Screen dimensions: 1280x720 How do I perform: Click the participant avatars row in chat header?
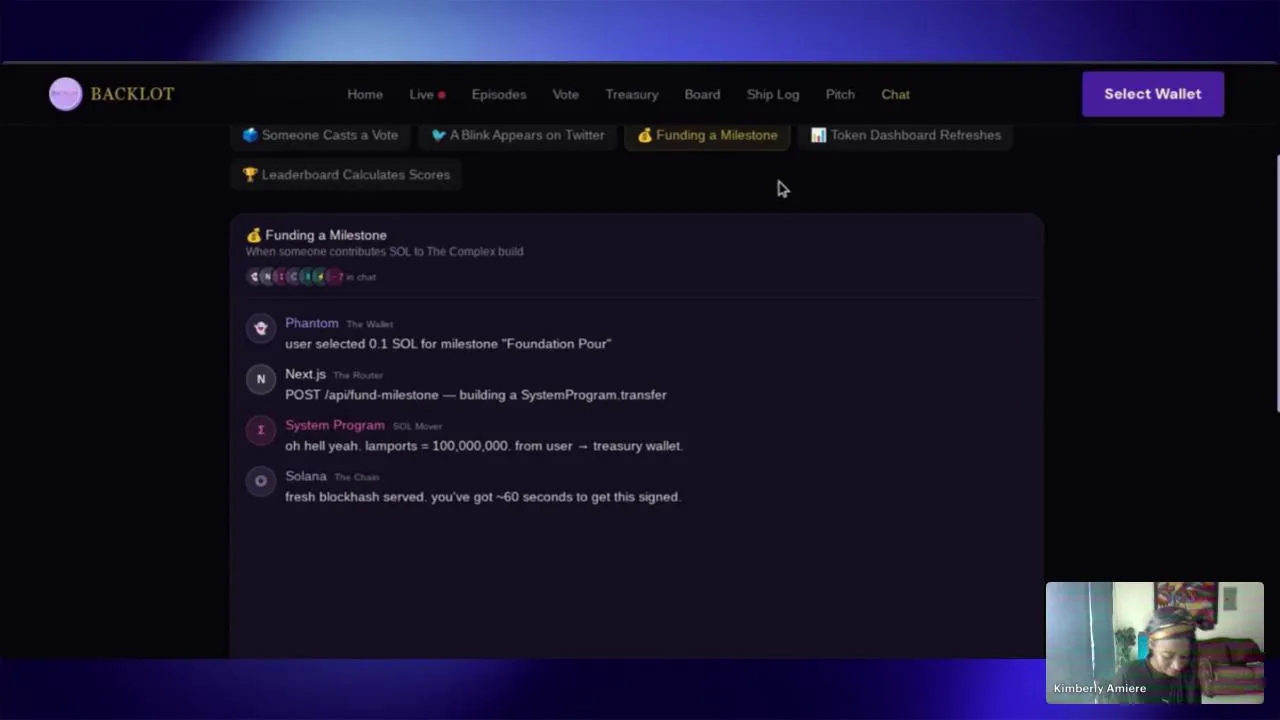[x=294, y=277]
